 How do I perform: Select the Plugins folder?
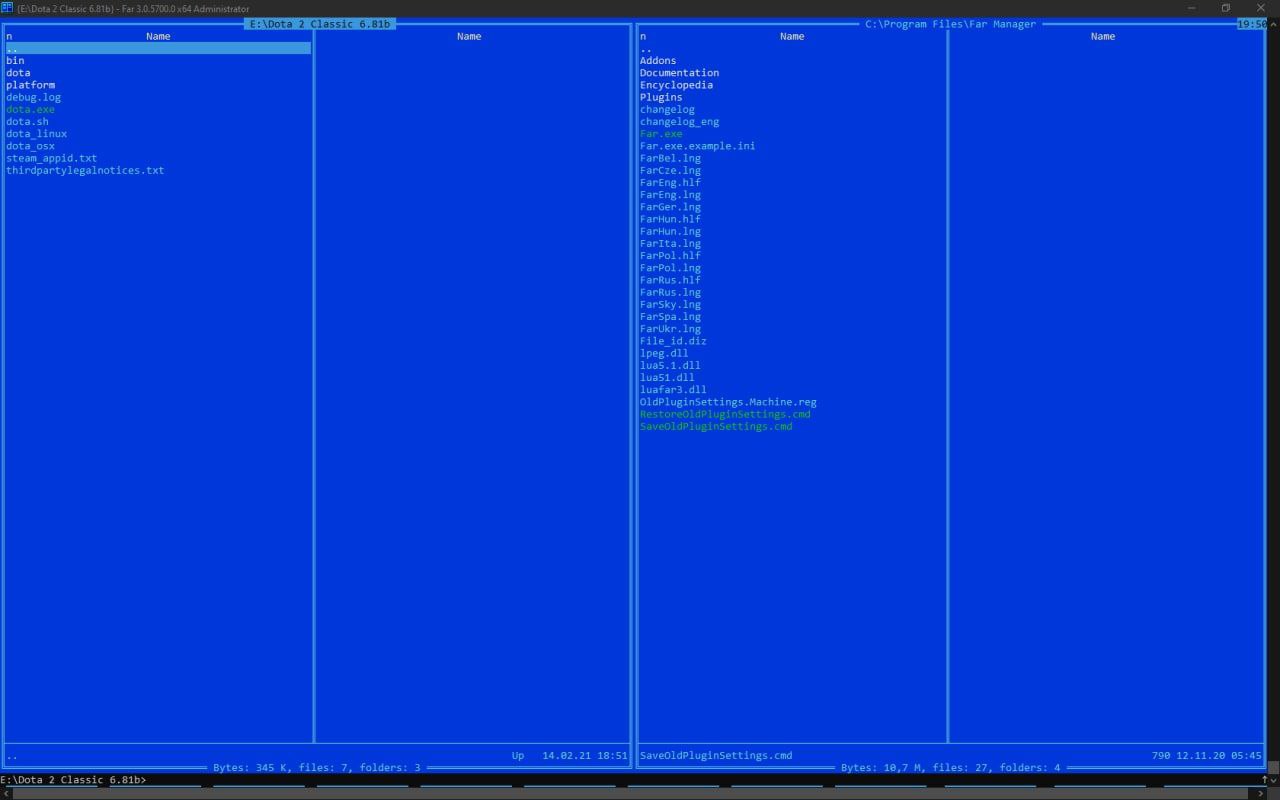click(x=661, y=97)
